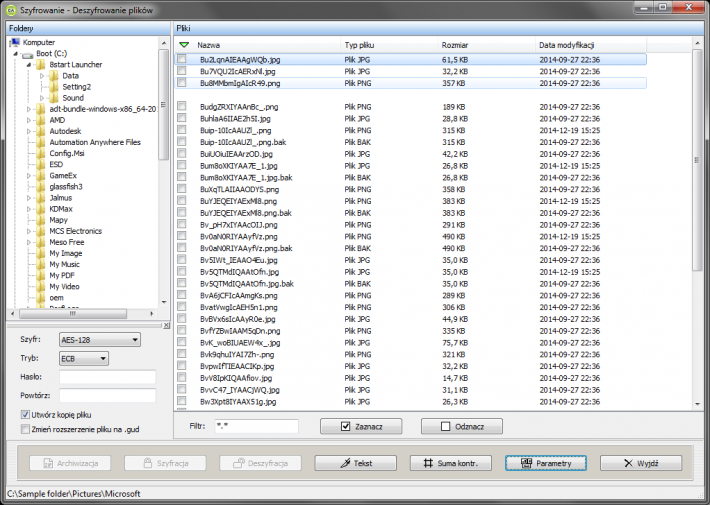Open the Szyfr AES-128 dropdown
This screenshot has width=710, height=505.
tap(100, 340)
